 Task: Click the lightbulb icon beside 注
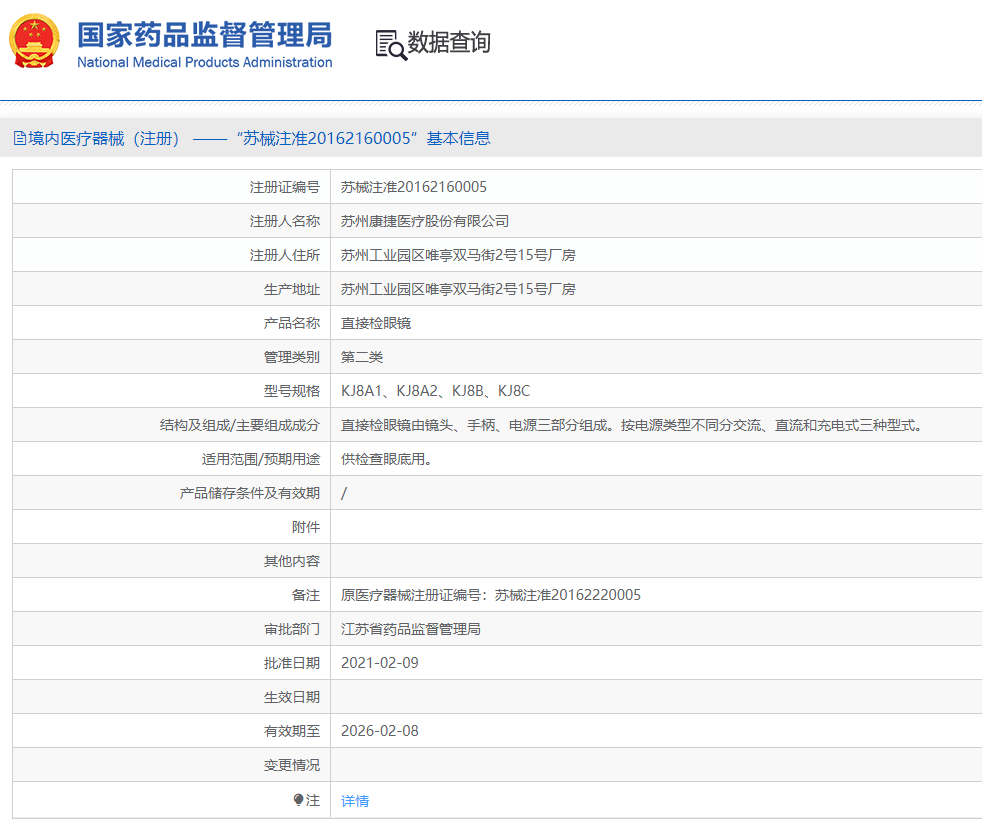pos(298,800)
